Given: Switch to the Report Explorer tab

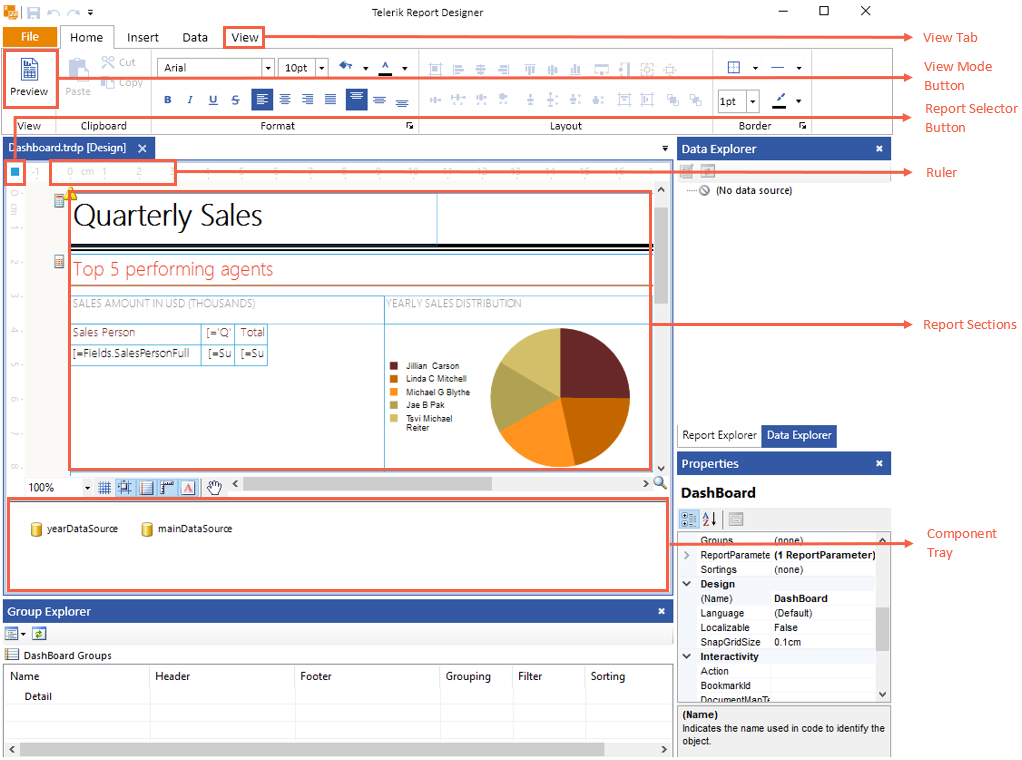Looking at the screenshot, I should [x=719, y=436].
